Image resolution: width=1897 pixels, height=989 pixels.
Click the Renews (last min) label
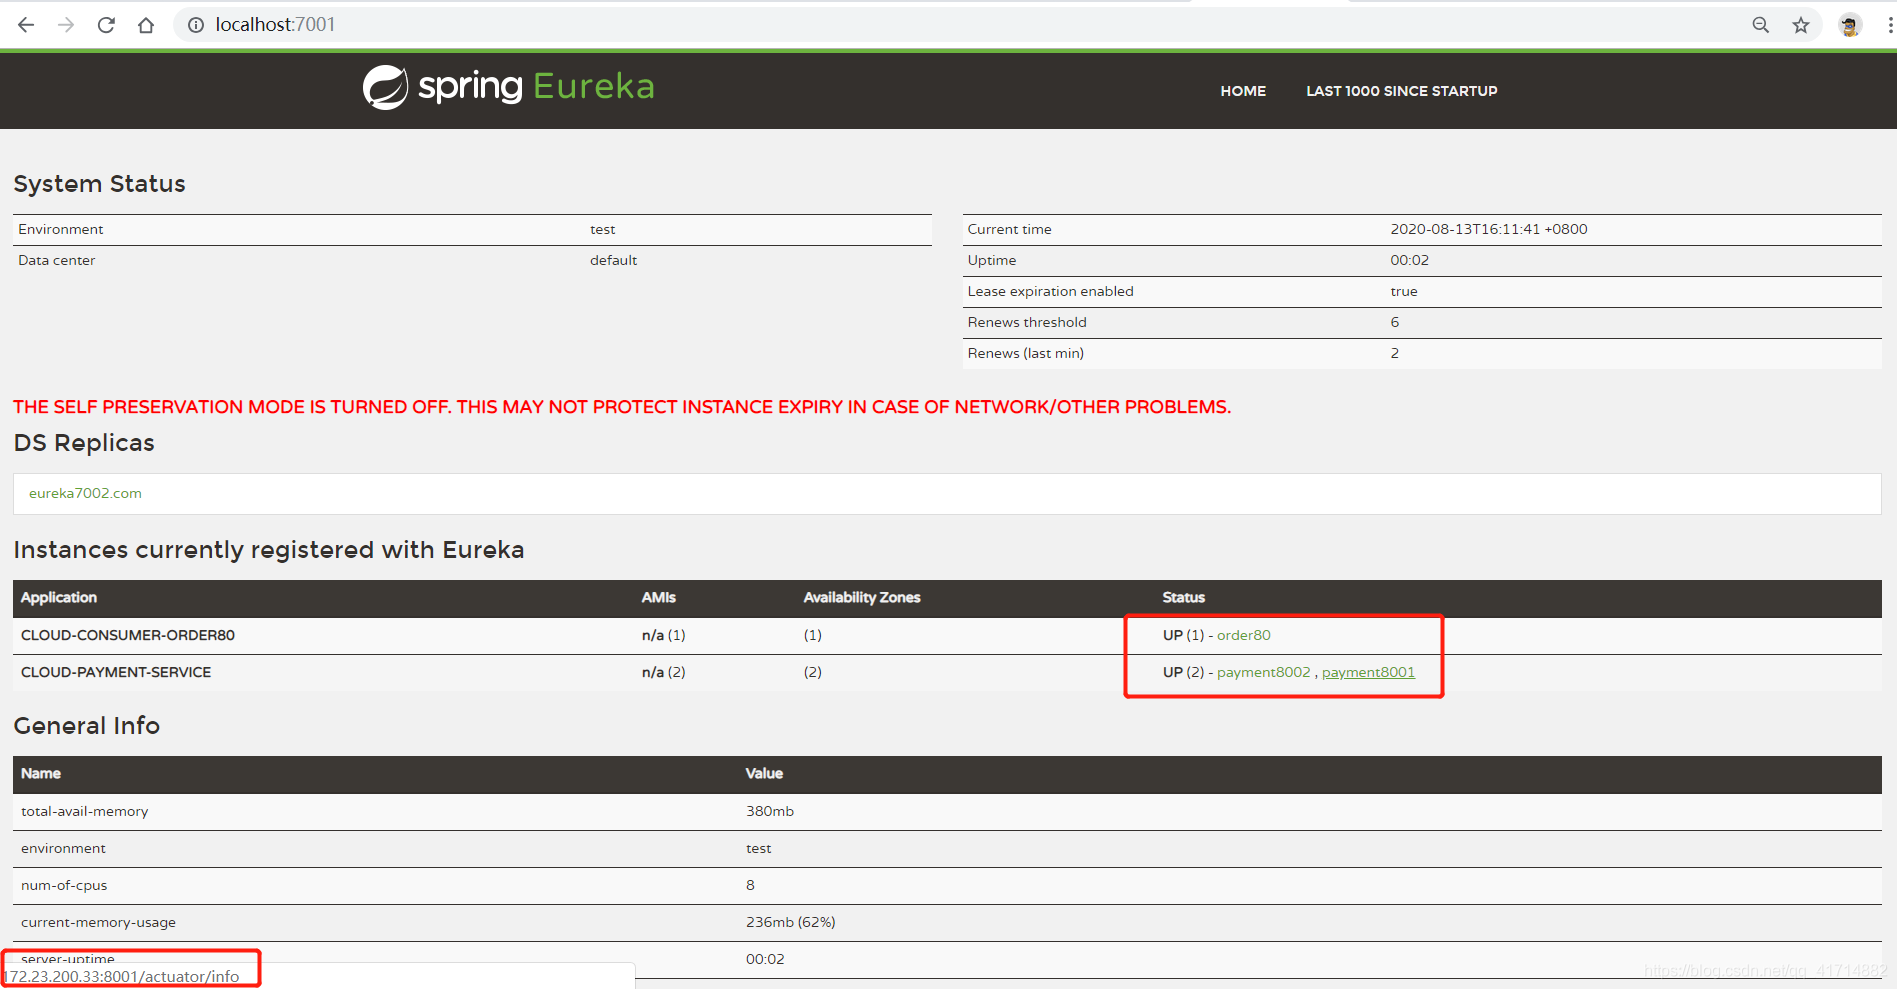1025,353
